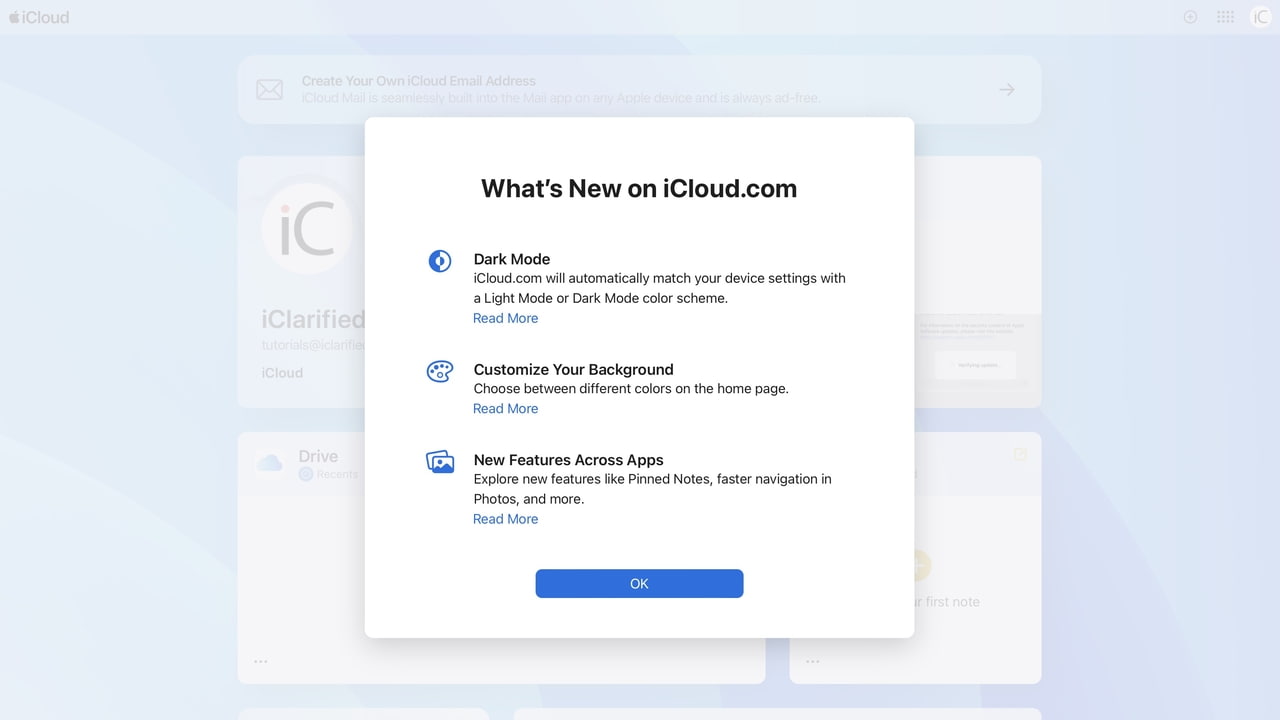Click the Photos icon beside New Features Across Apps
This screenshot has width=1280, height=720.
click(x=440, y=461)
